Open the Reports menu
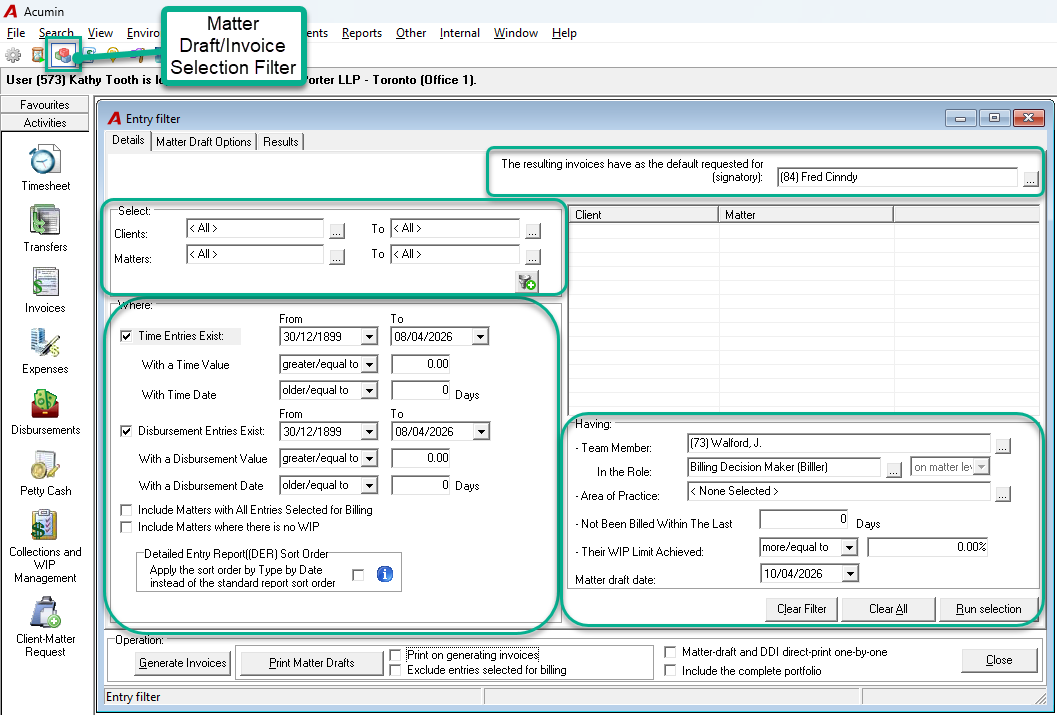The height and width of the screenshot is (715, 1057). (x=361, y=33)
